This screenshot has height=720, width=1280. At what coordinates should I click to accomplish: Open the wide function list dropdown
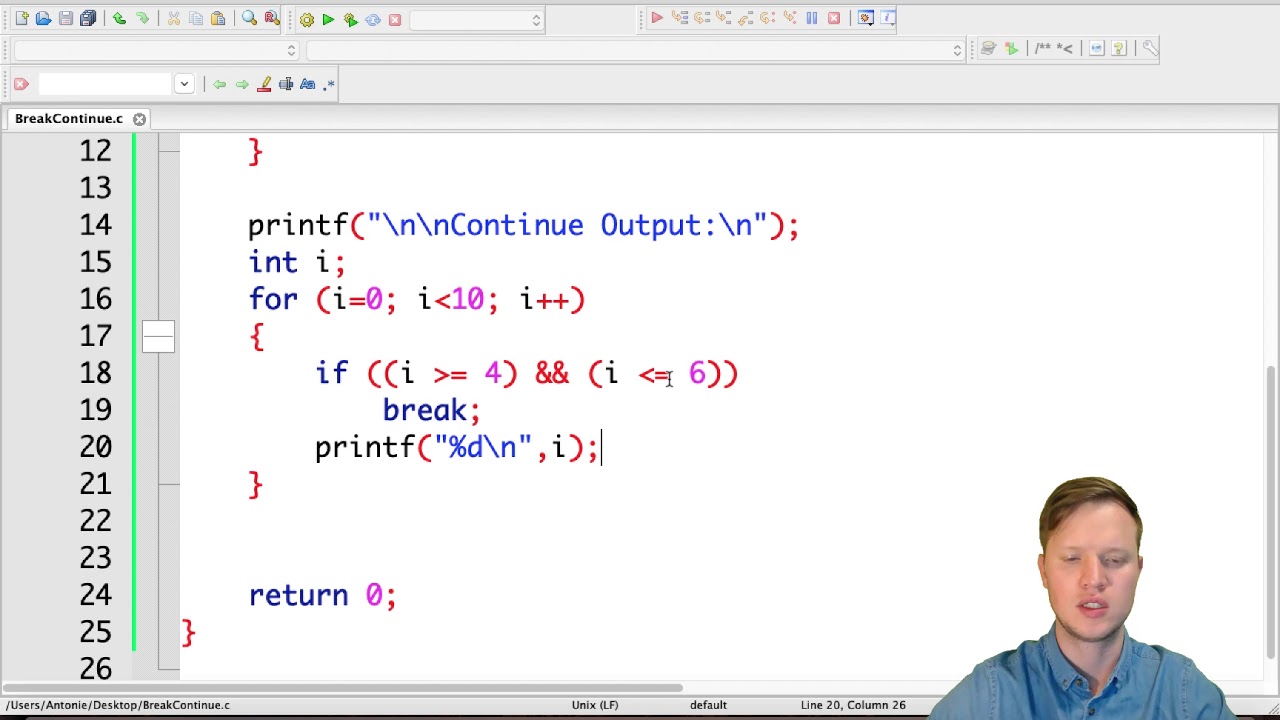pyautogui.click(x=636, y=50)
